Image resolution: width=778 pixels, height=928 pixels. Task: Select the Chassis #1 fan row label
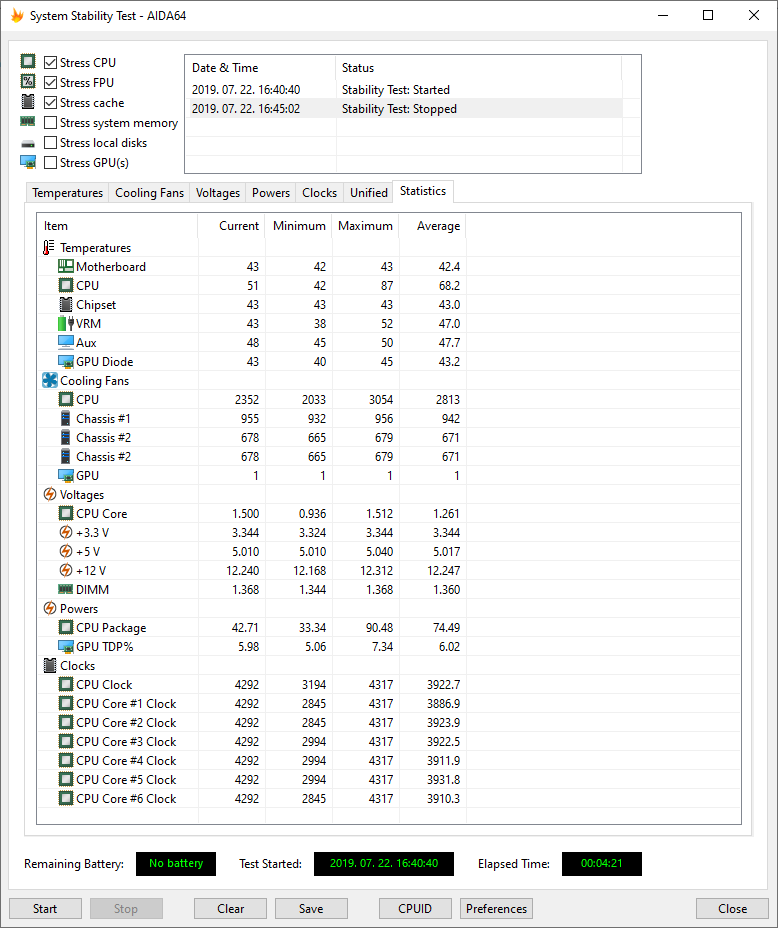(x=103, y=418)
